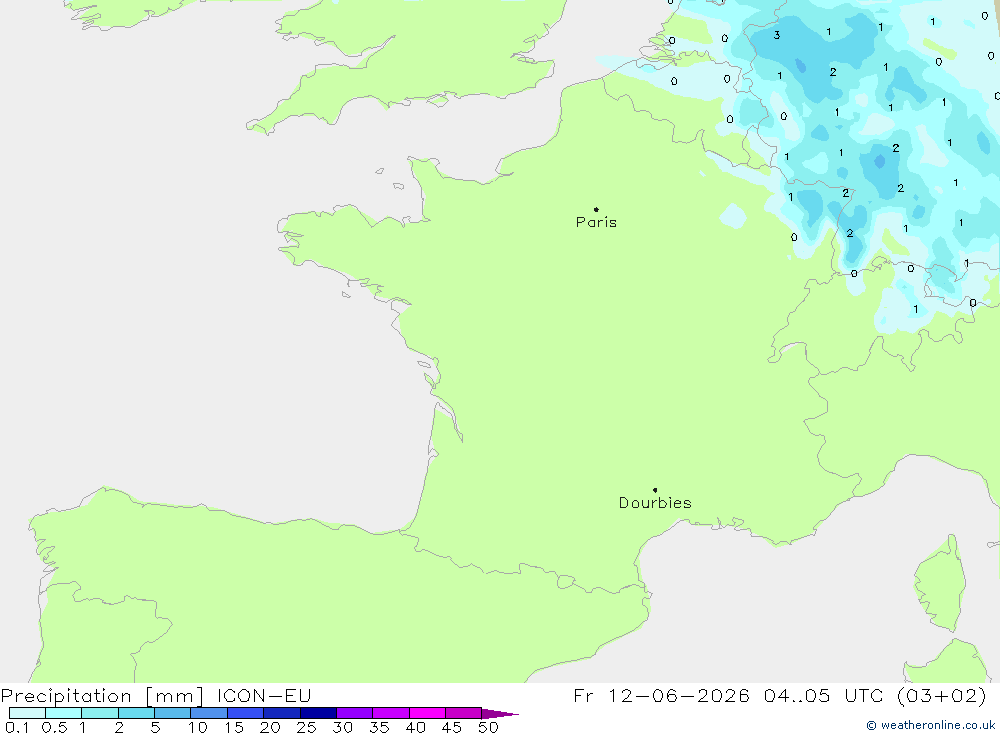This screenshot has height=733, width=1000.
Task: Select the Paris city dot marker
Action: coord(596,209)
